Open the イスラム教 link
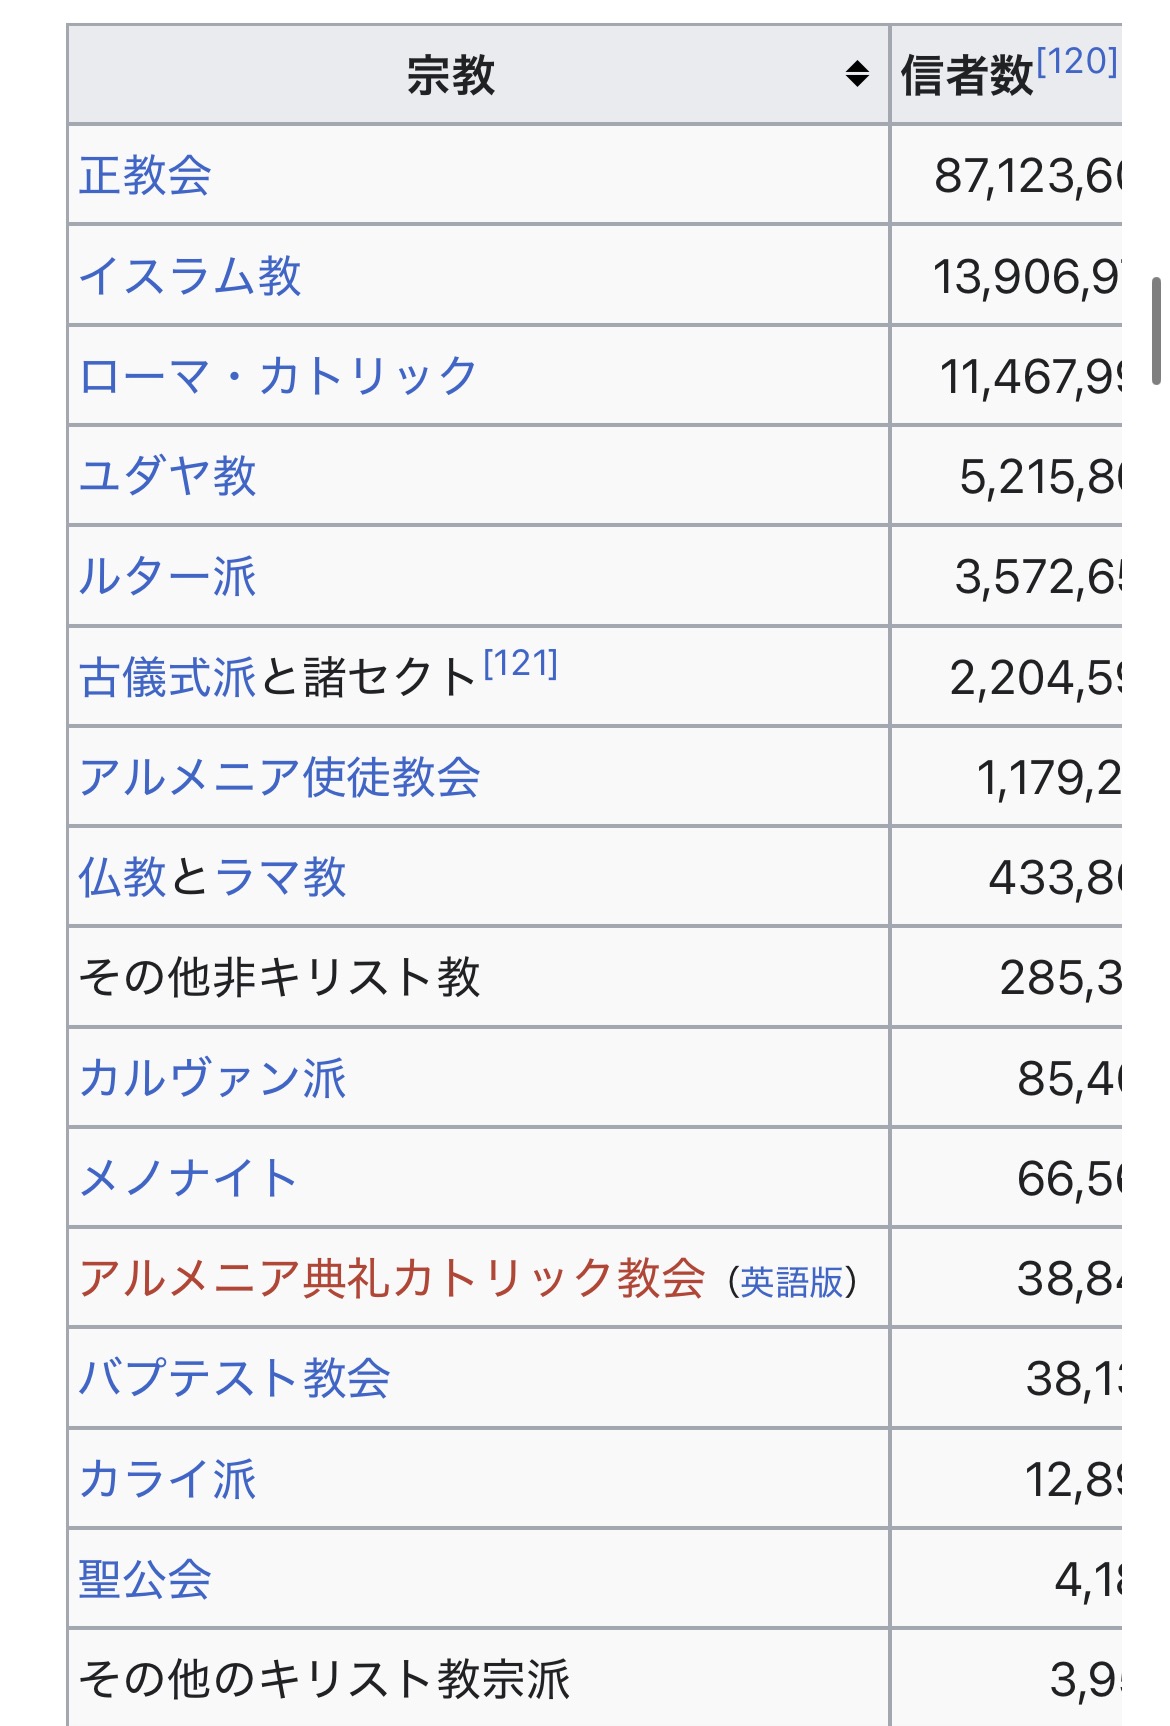The image size is (1170, 1726). [x=190, y=276]
